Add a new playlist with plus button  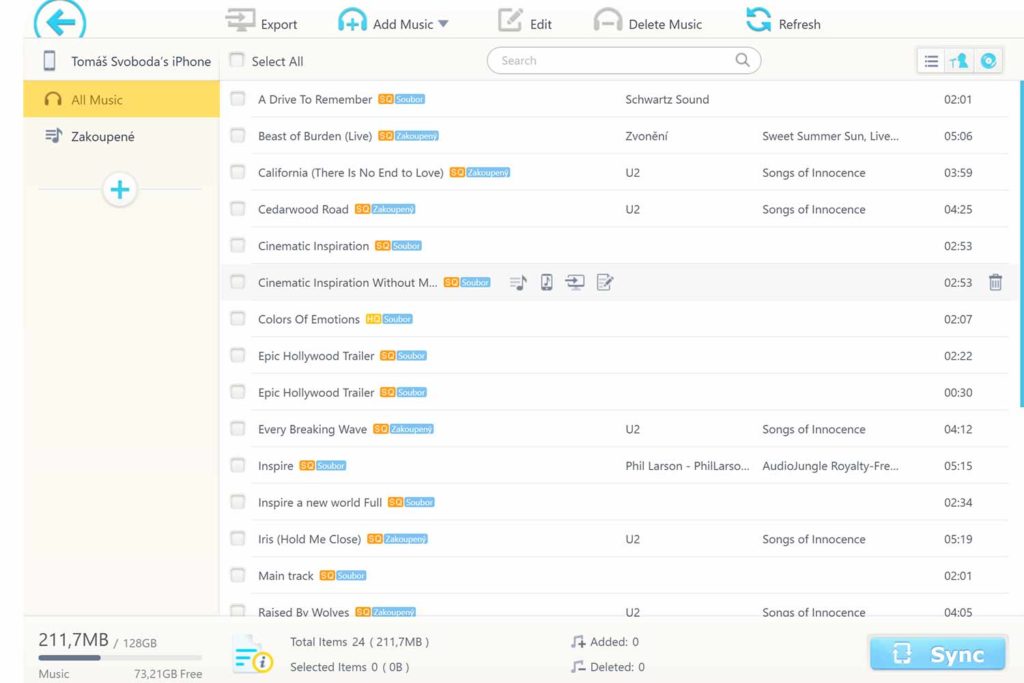click(x=120, y=189)
